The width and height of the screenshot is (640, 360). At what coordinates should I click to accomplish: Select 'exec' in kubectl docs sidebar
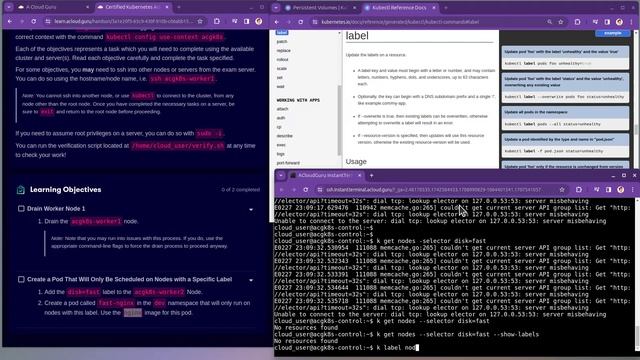(x=281, y=144)
